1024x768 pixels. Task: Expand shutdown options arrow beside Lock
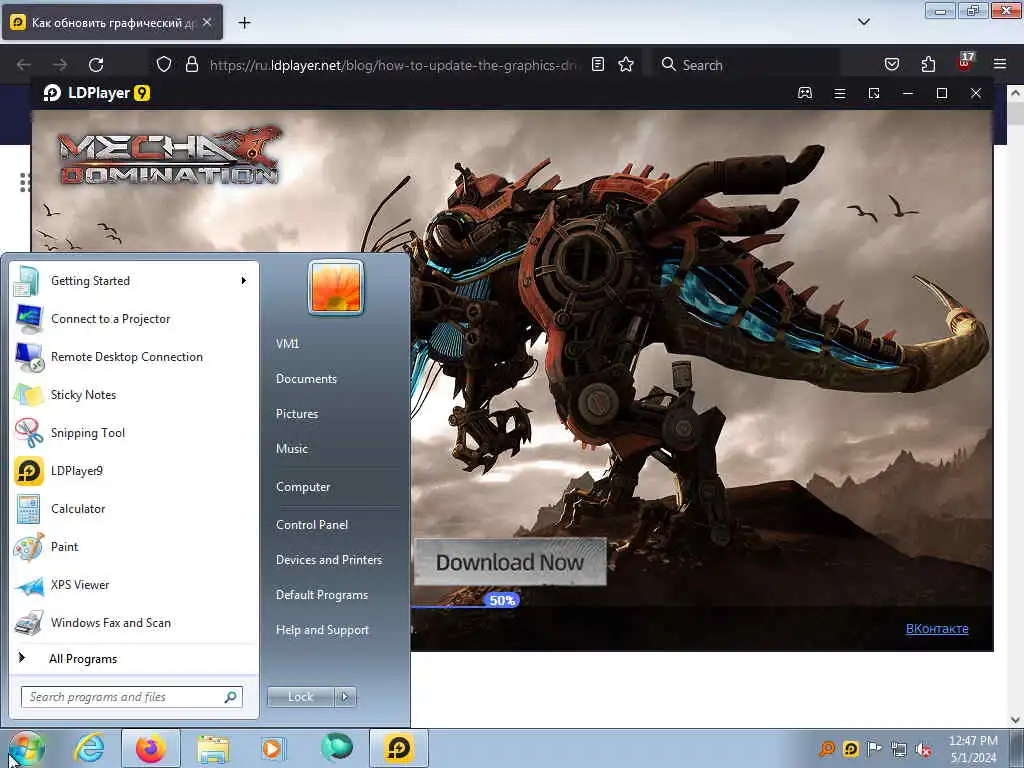click(345, 697)
